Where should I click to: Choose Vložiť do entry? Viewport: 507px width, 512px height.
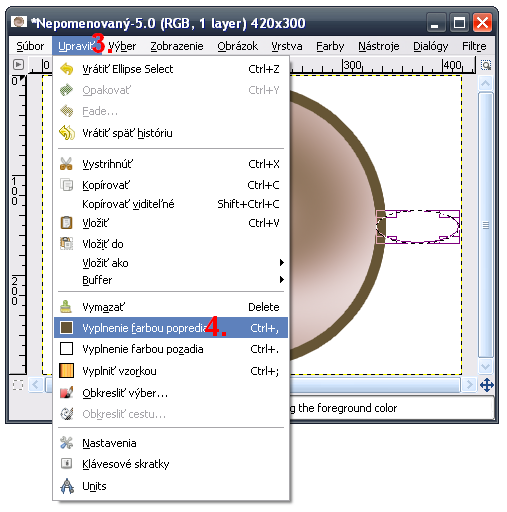pos(171,244)
